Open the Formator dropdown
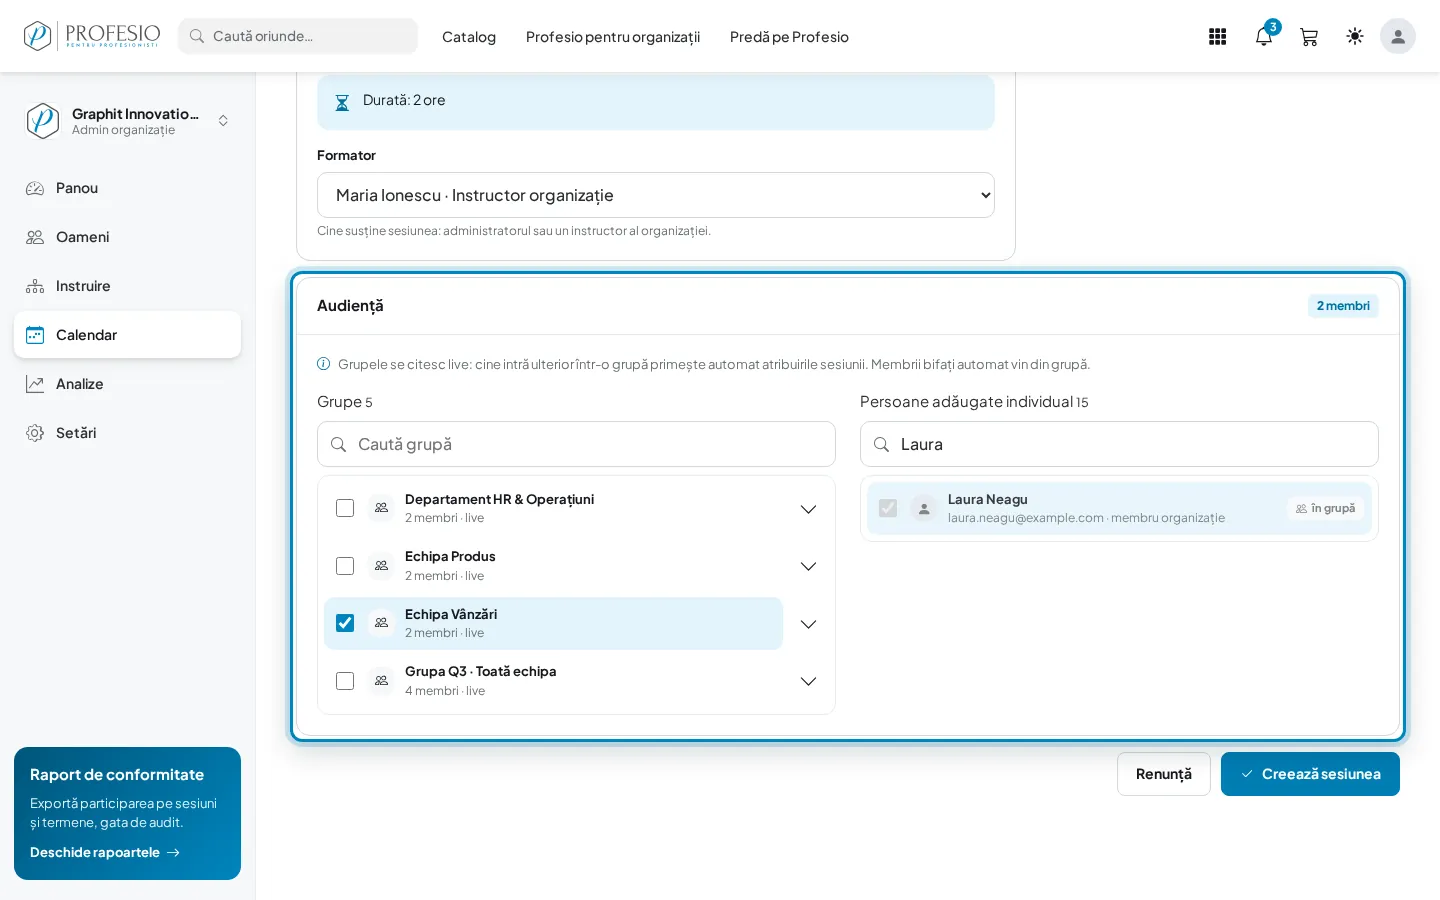Viewport: 1440px width, 900px height. [x=656, y=195]
